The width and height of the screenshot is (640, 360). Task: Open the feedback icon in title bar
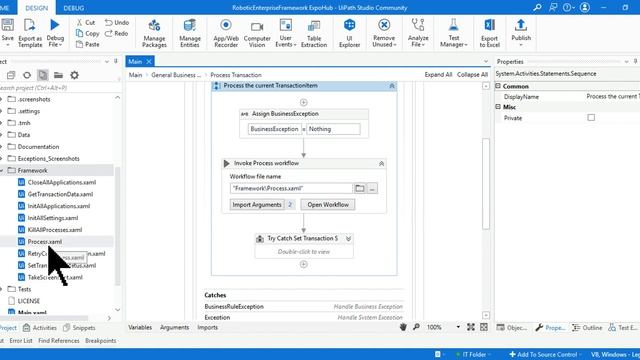pyautogui.click(x=553, y=7)
